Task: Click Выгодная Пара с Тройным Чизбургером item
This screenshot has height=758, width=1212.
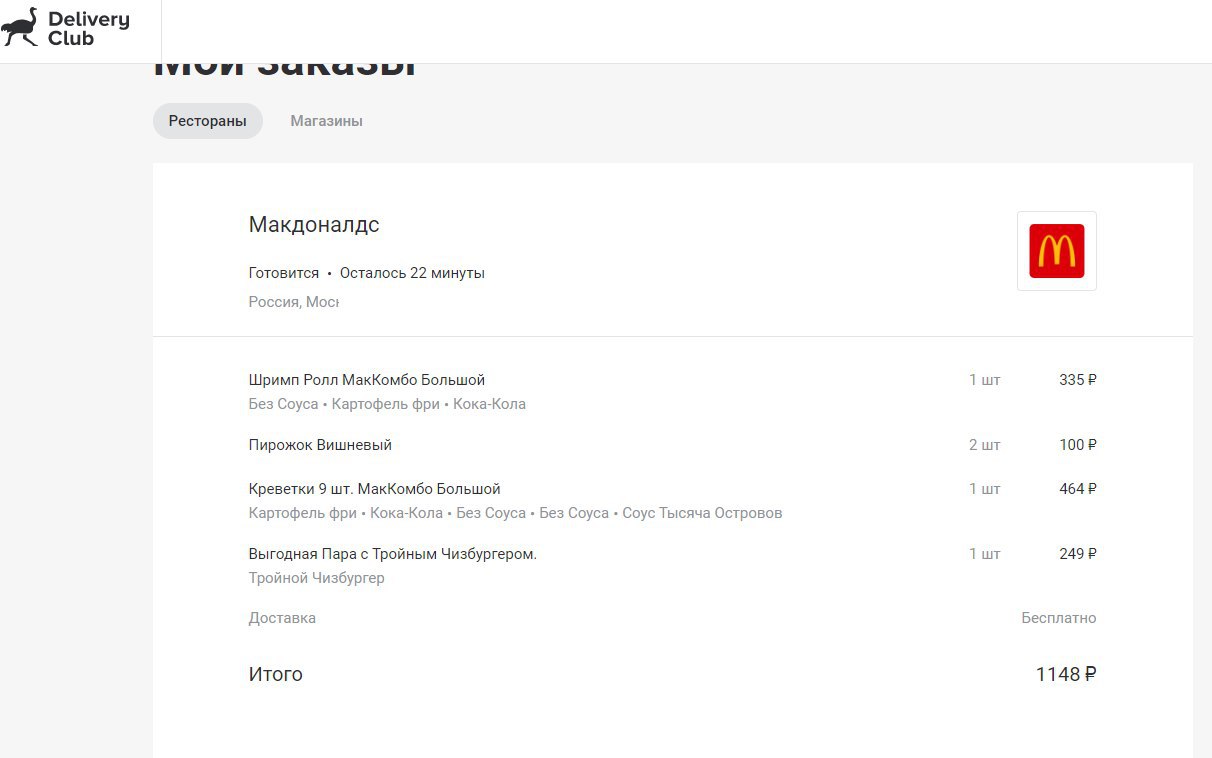Action: 393,554
